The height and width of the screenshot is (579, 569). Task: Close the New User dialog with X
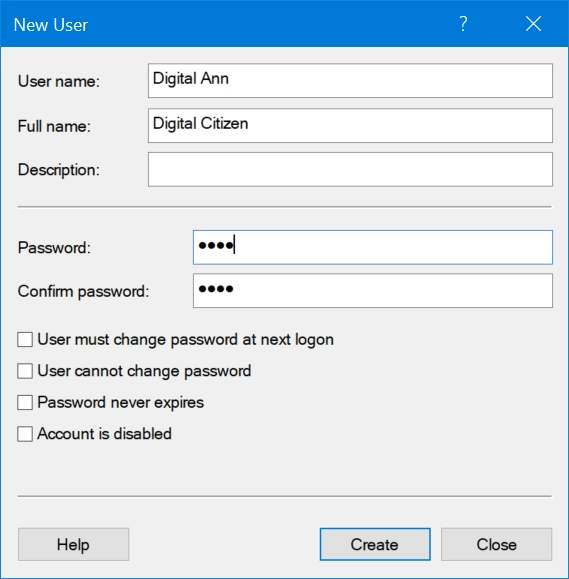[533, 24]
